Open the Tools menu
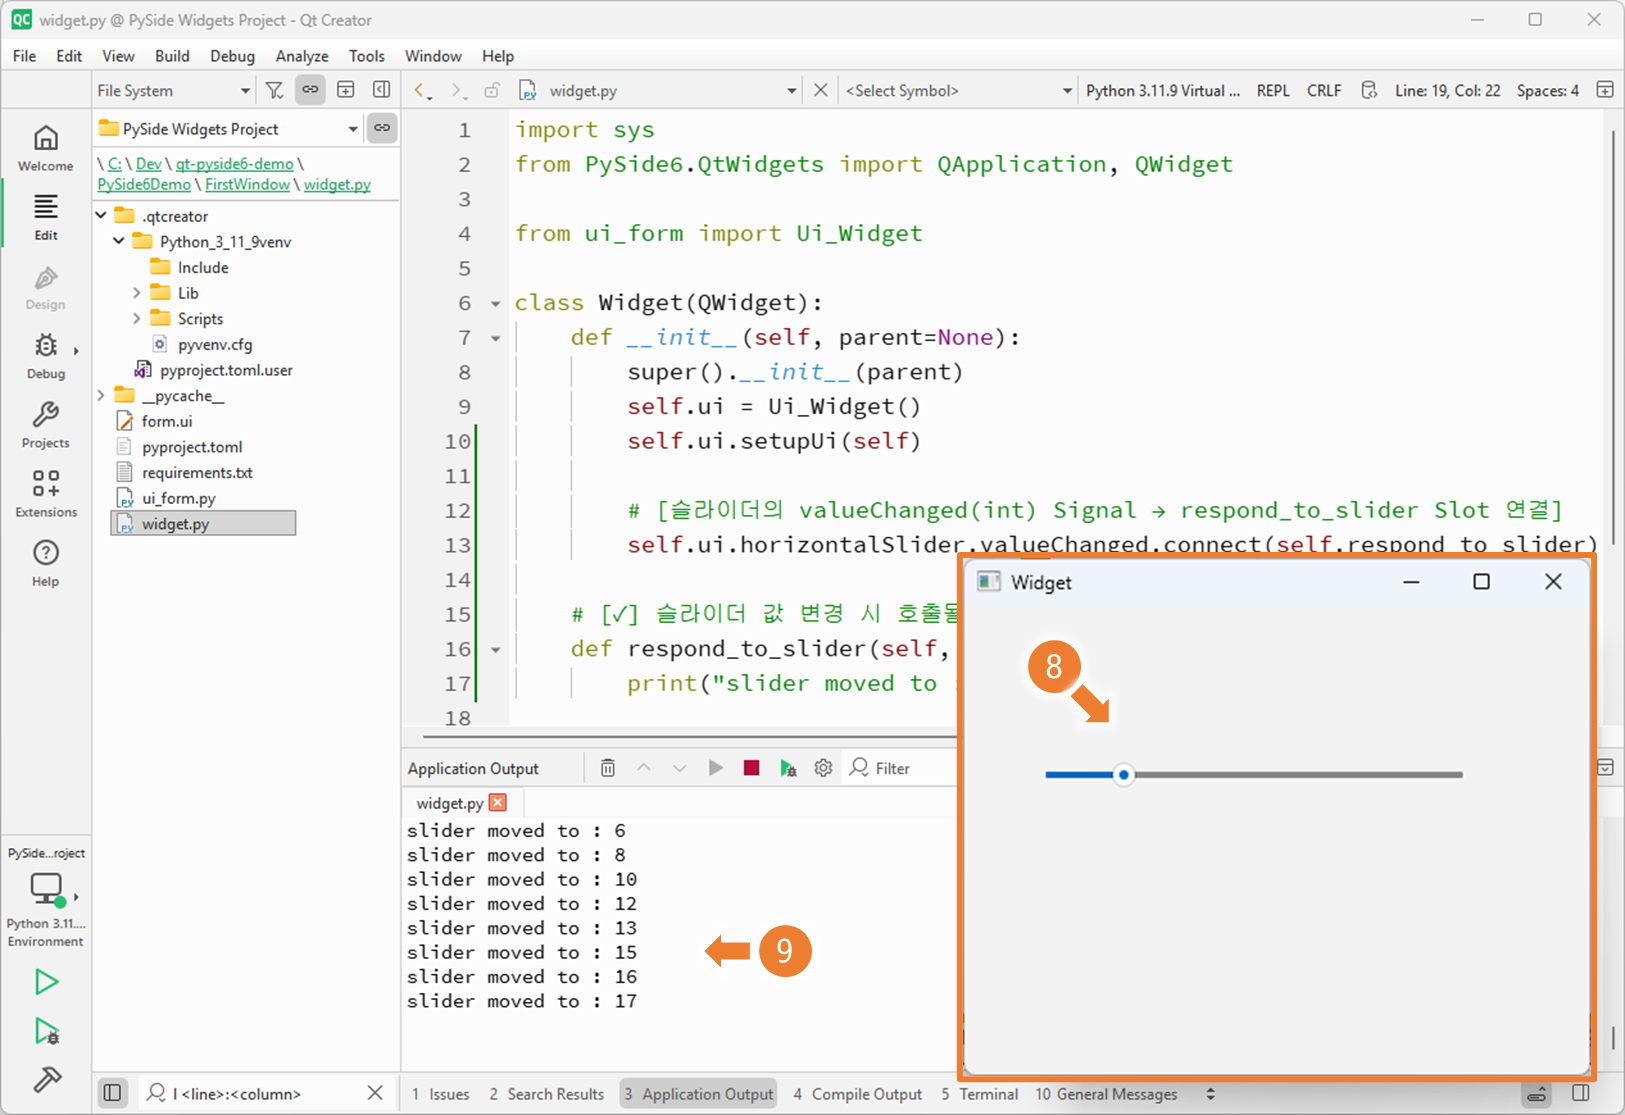This screenshot has height=1115, width=1625. pos(366,56)
